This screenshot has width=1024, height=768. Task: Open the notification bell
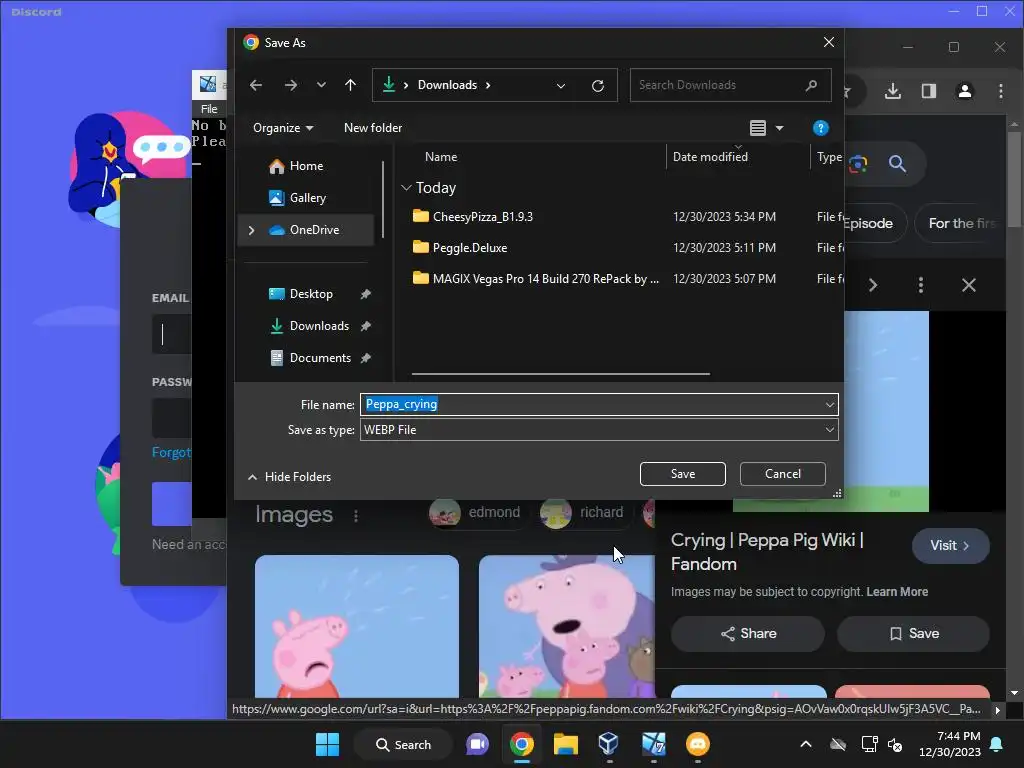(997, 744)
